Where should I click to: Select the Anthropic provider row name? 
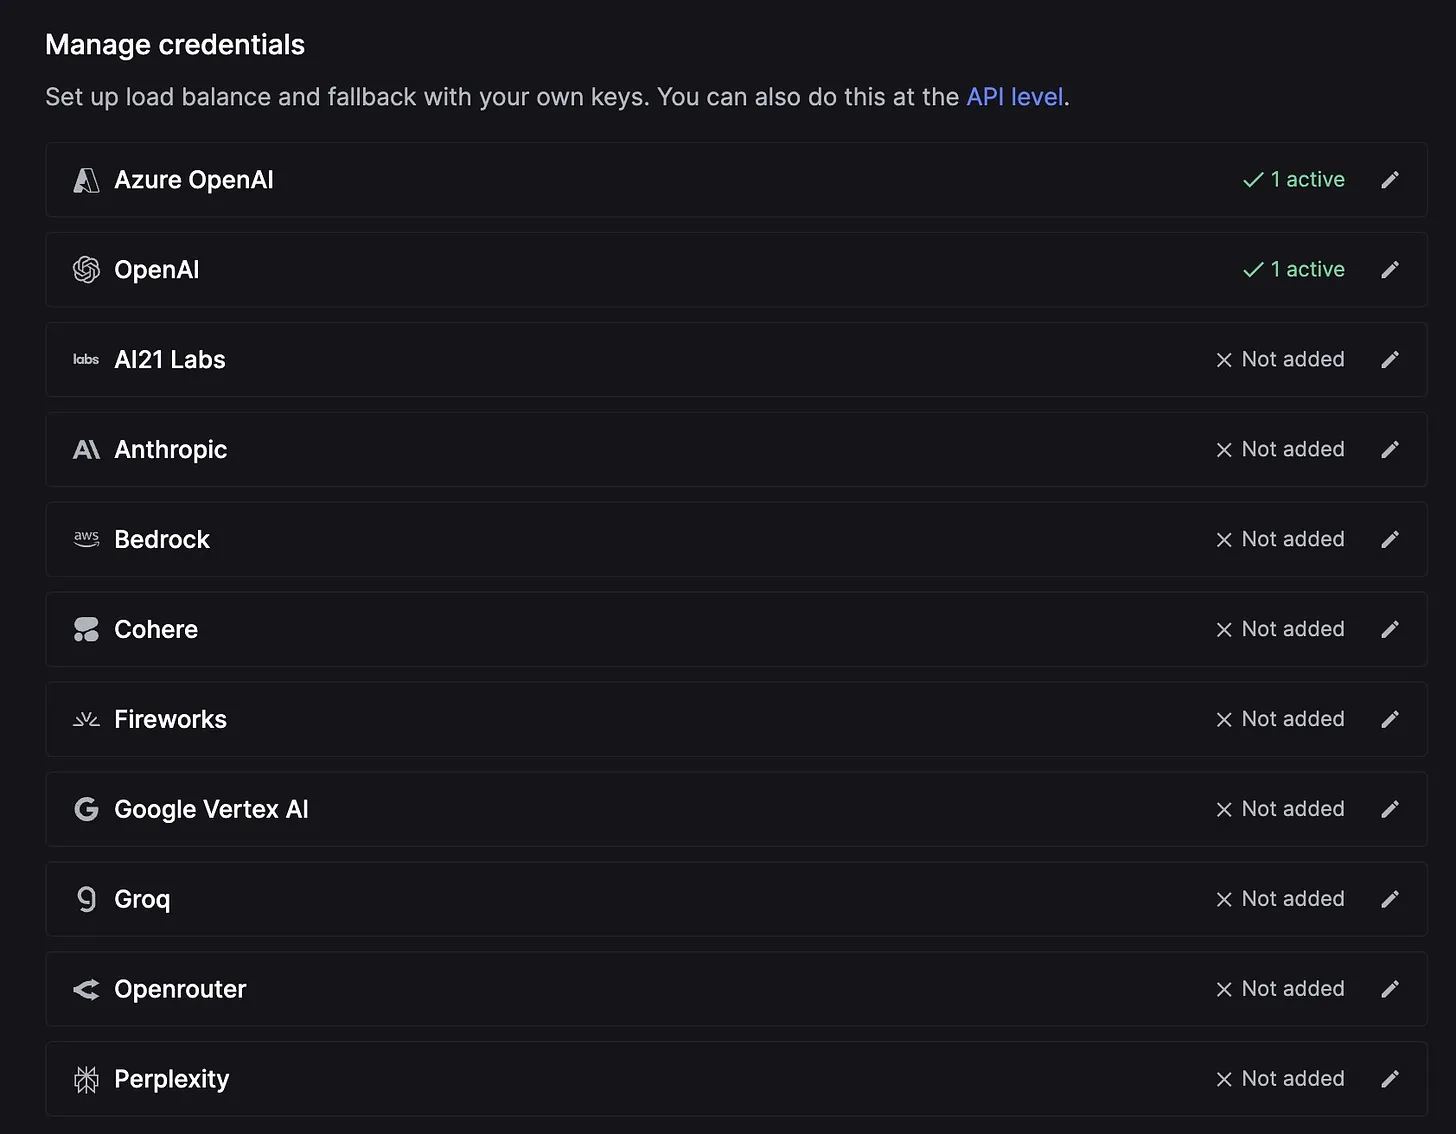tap(170, 450)
